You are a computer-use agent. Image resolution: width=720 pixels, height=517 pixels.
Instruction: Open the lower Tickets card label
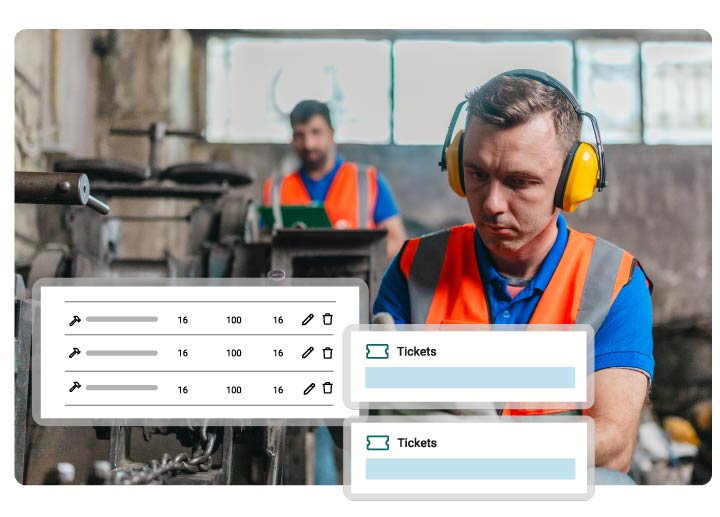(x=417, y=443)
